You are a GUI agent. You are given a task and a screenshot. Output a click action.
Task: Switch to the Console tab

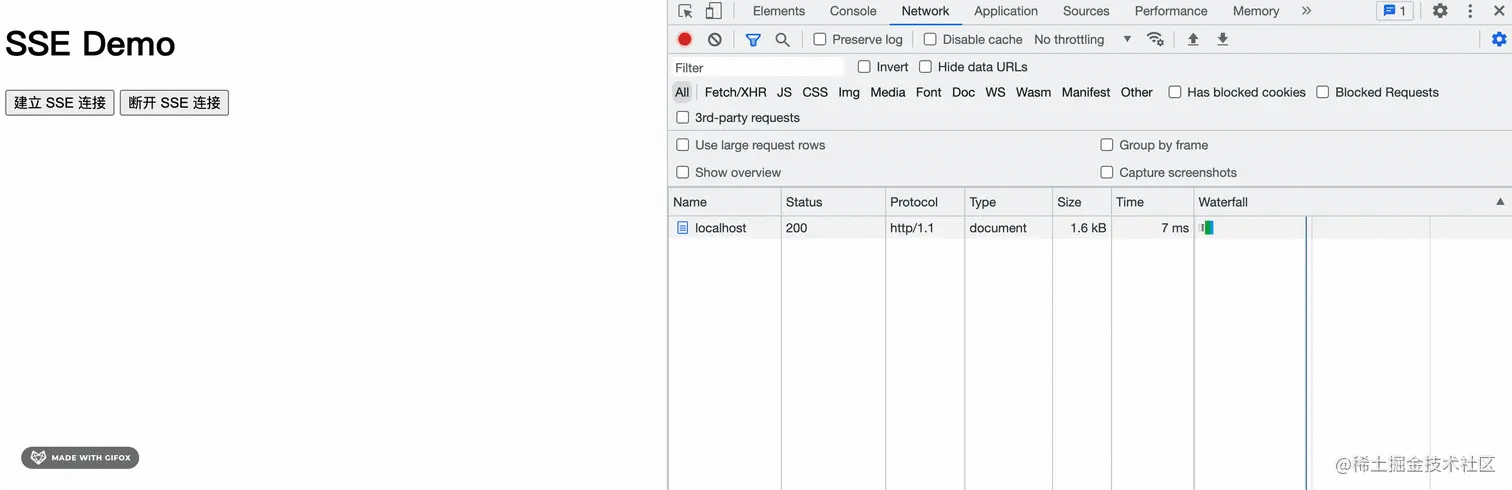point(853,11)
